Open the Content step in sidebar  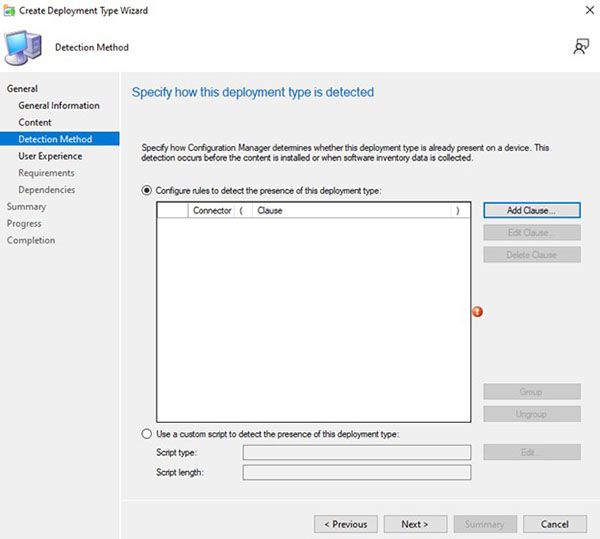click(x=35, y=122)
